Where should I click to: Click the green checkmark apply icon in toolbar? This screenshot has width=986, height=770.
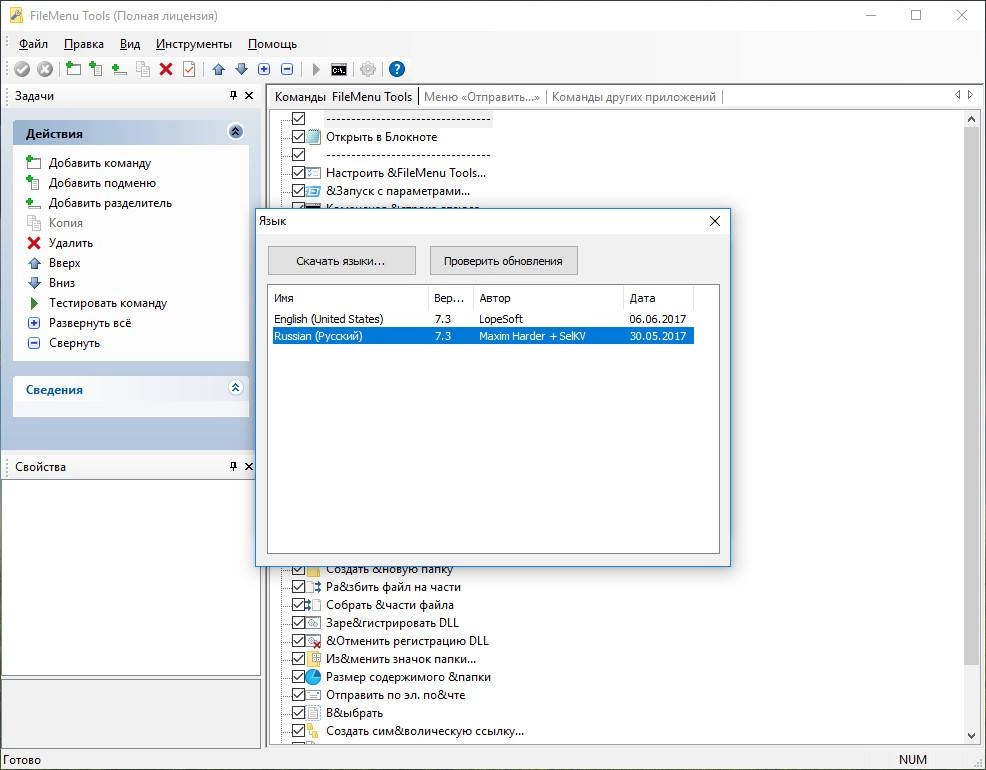[22, 69]
